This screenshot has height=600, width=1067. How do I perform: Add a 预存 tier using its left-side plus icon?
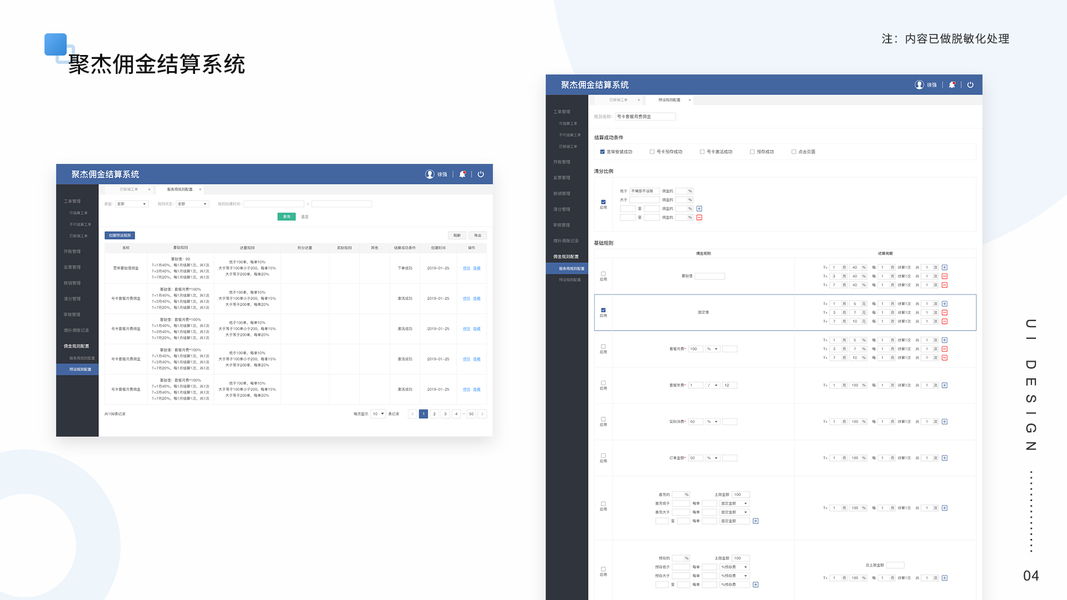pyautogui.click(x=755, y=584)
